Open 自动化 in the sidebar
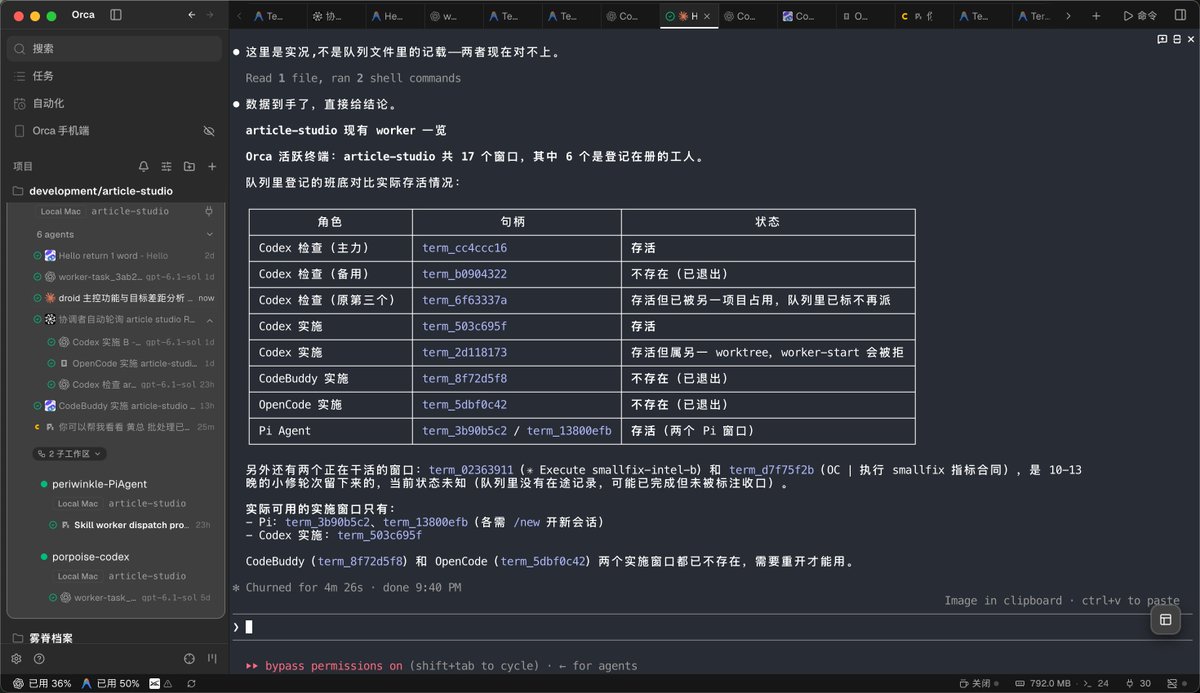This screenshot has height=693, width=1200. tap(114, 103)
